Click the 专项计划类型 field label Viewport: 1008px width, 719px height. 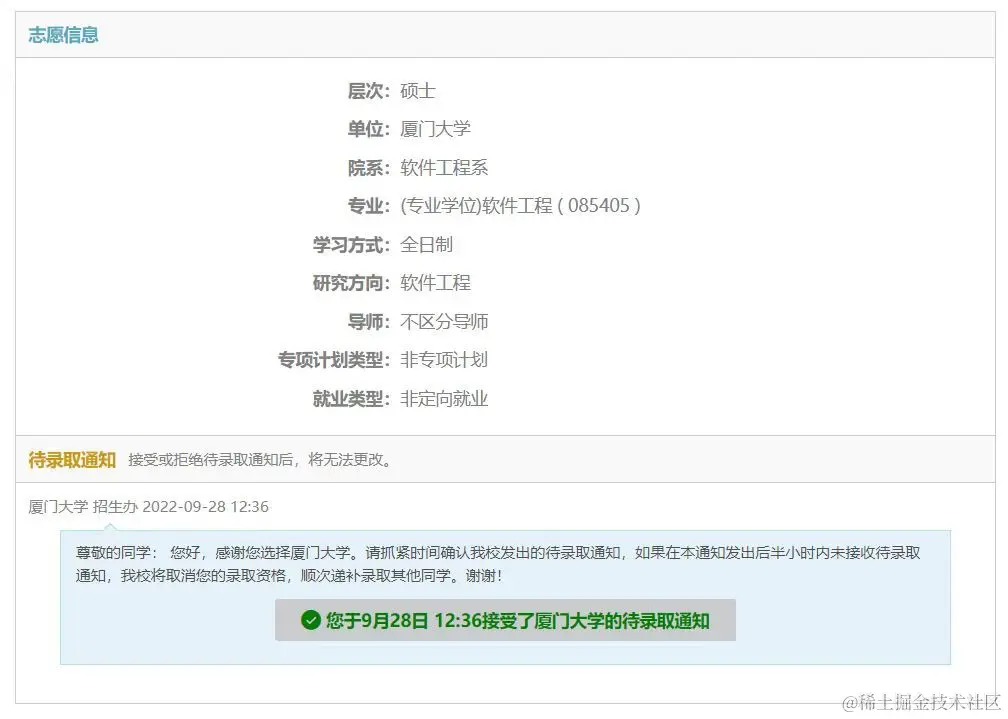334,360
